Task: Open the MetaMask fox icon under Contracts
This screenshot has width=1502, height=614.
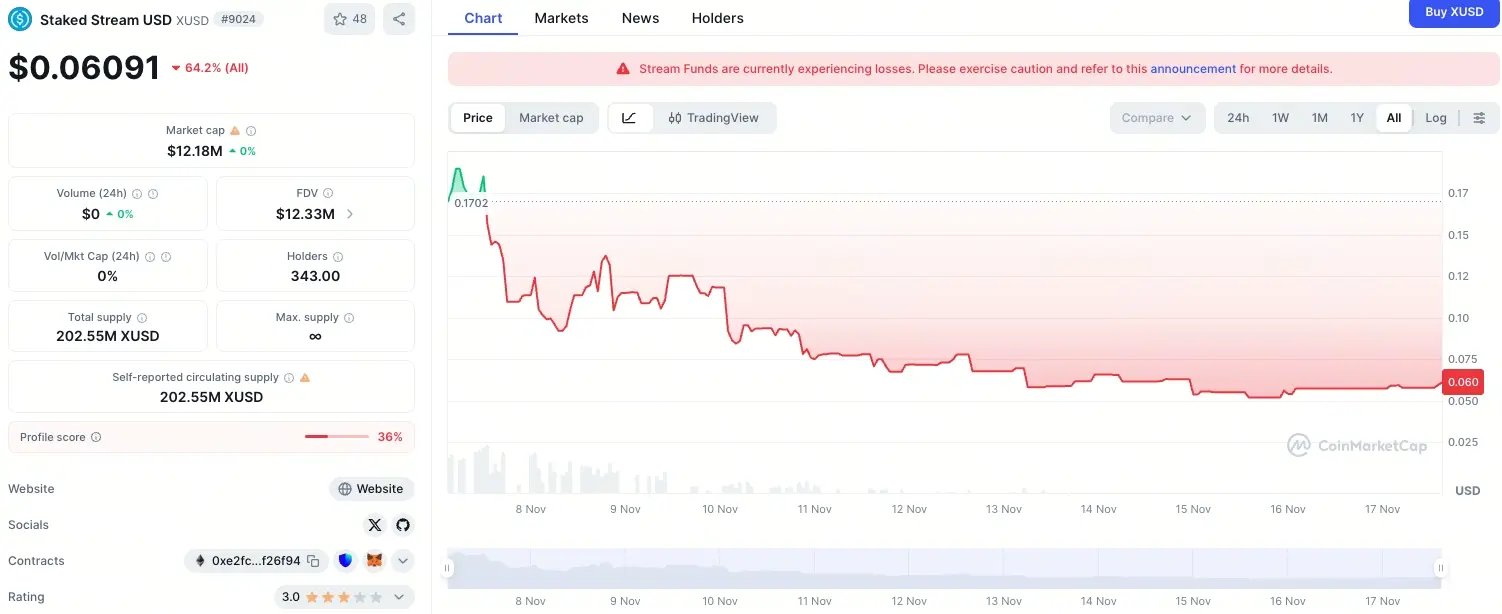Action: pos(373,561)
